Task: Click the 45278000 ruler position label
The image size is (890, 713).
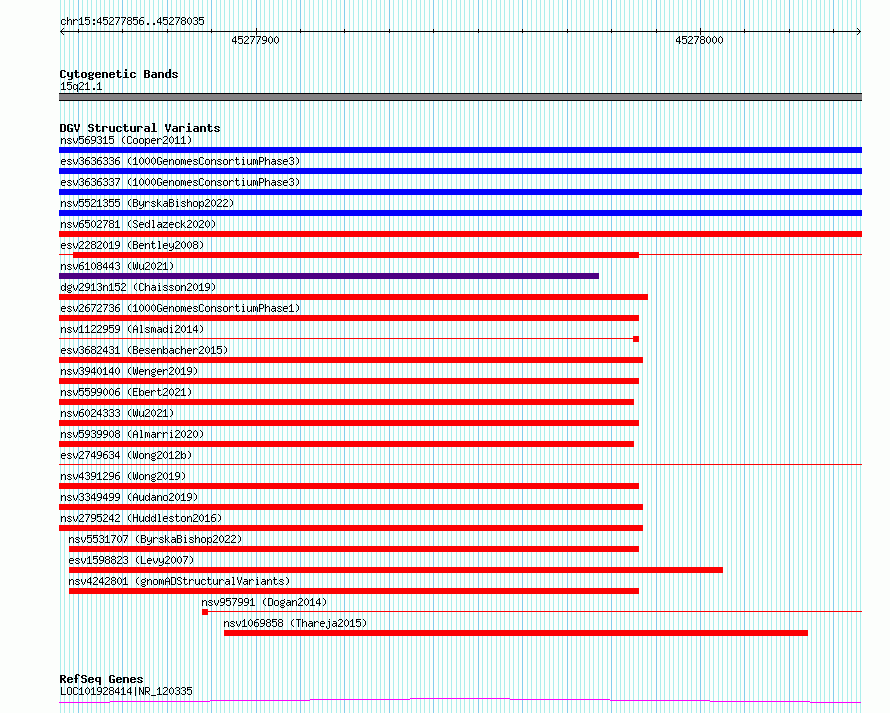Action: [x=699, y=40]
